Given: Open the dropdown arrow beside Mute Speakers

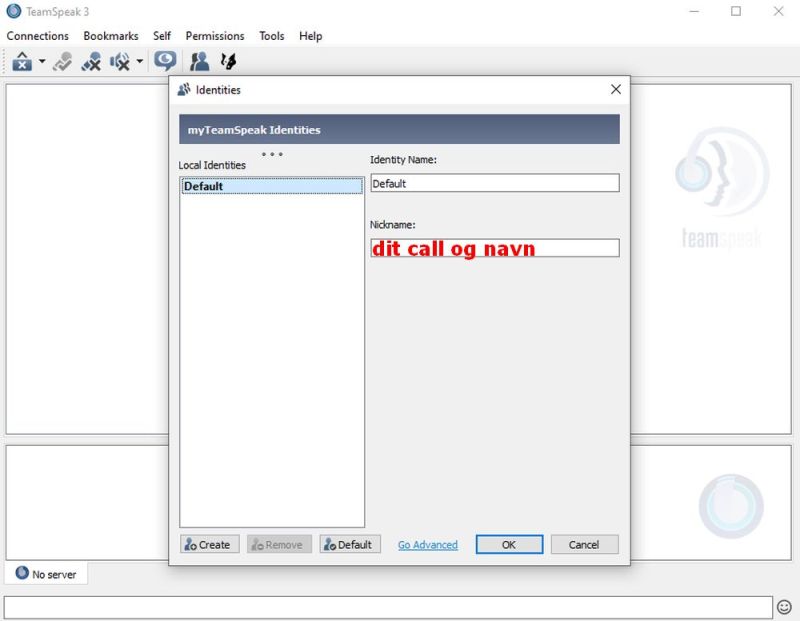Looking at the screenshot, I should (139, 62).
